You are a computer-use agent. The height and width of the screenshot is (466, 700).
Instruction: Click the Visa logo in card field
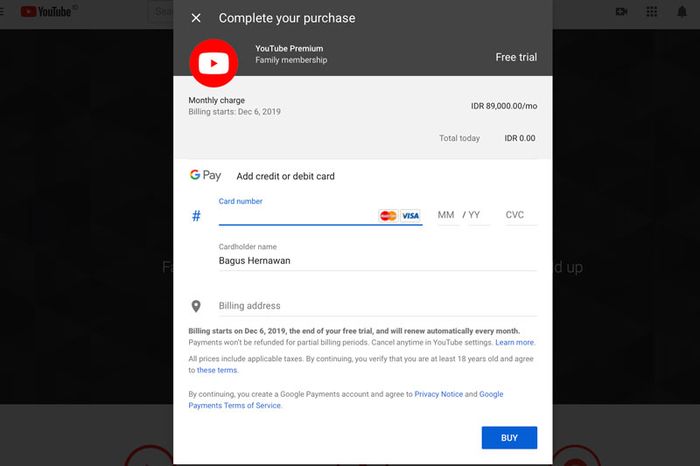(x=410, y=216)
